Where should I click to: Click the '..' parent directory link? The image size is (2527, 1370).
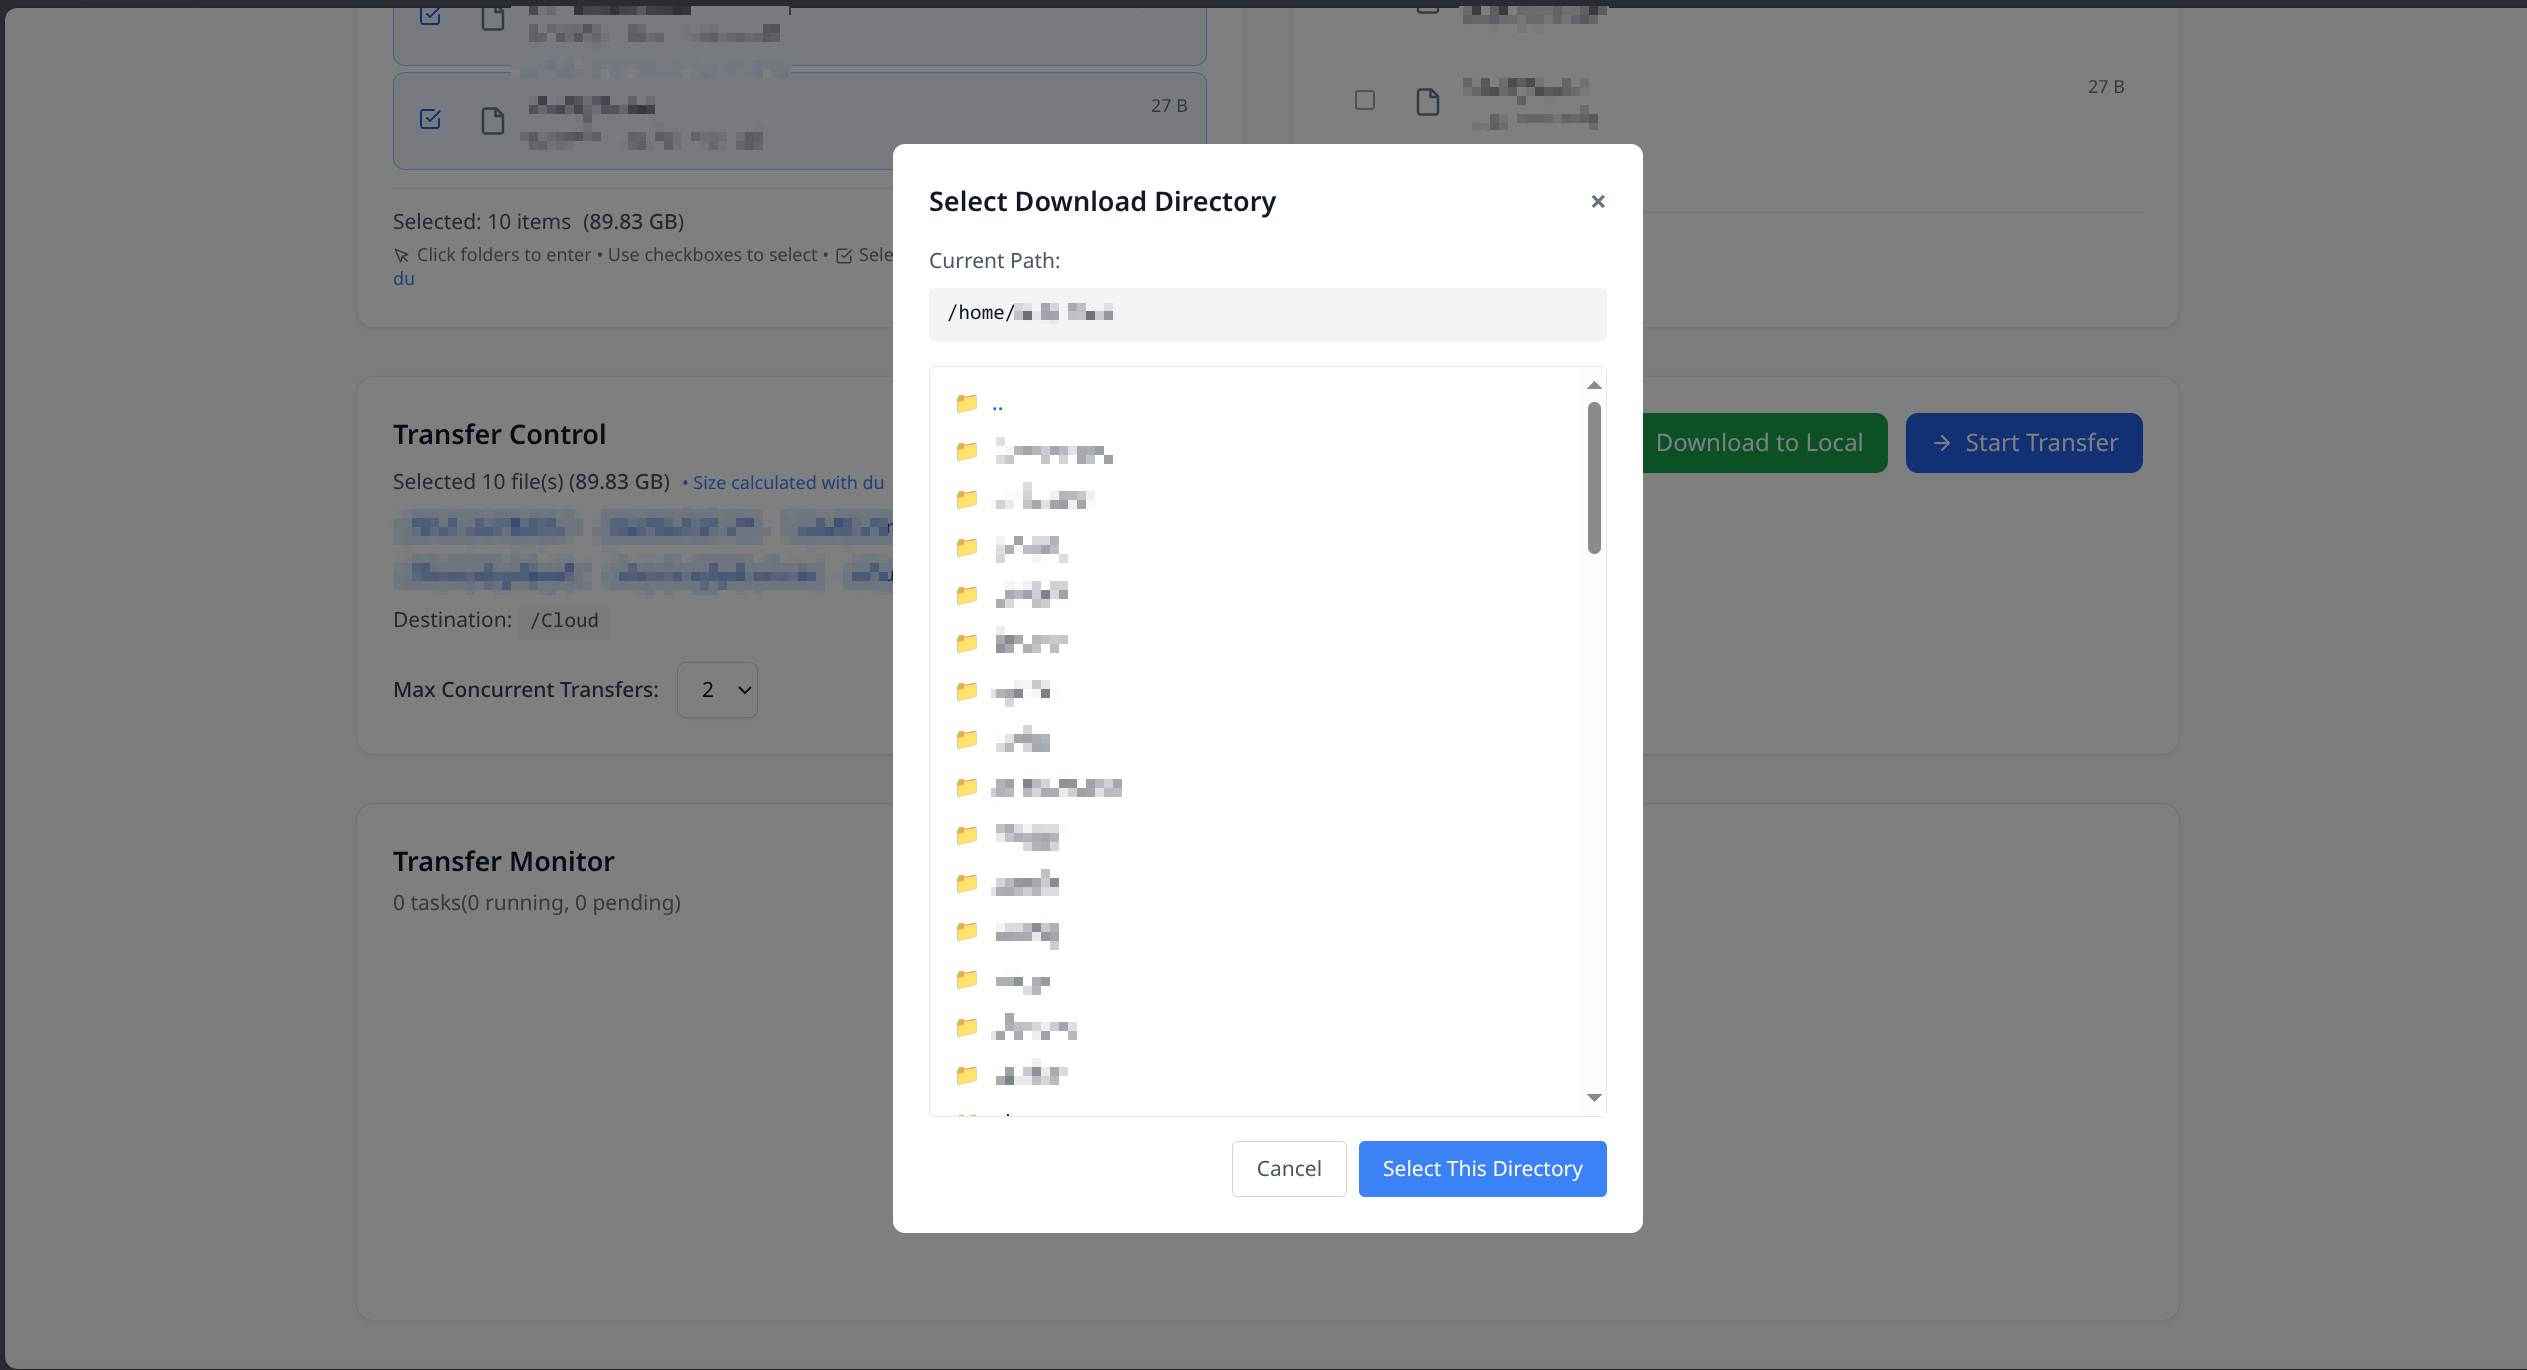(997, 405)
